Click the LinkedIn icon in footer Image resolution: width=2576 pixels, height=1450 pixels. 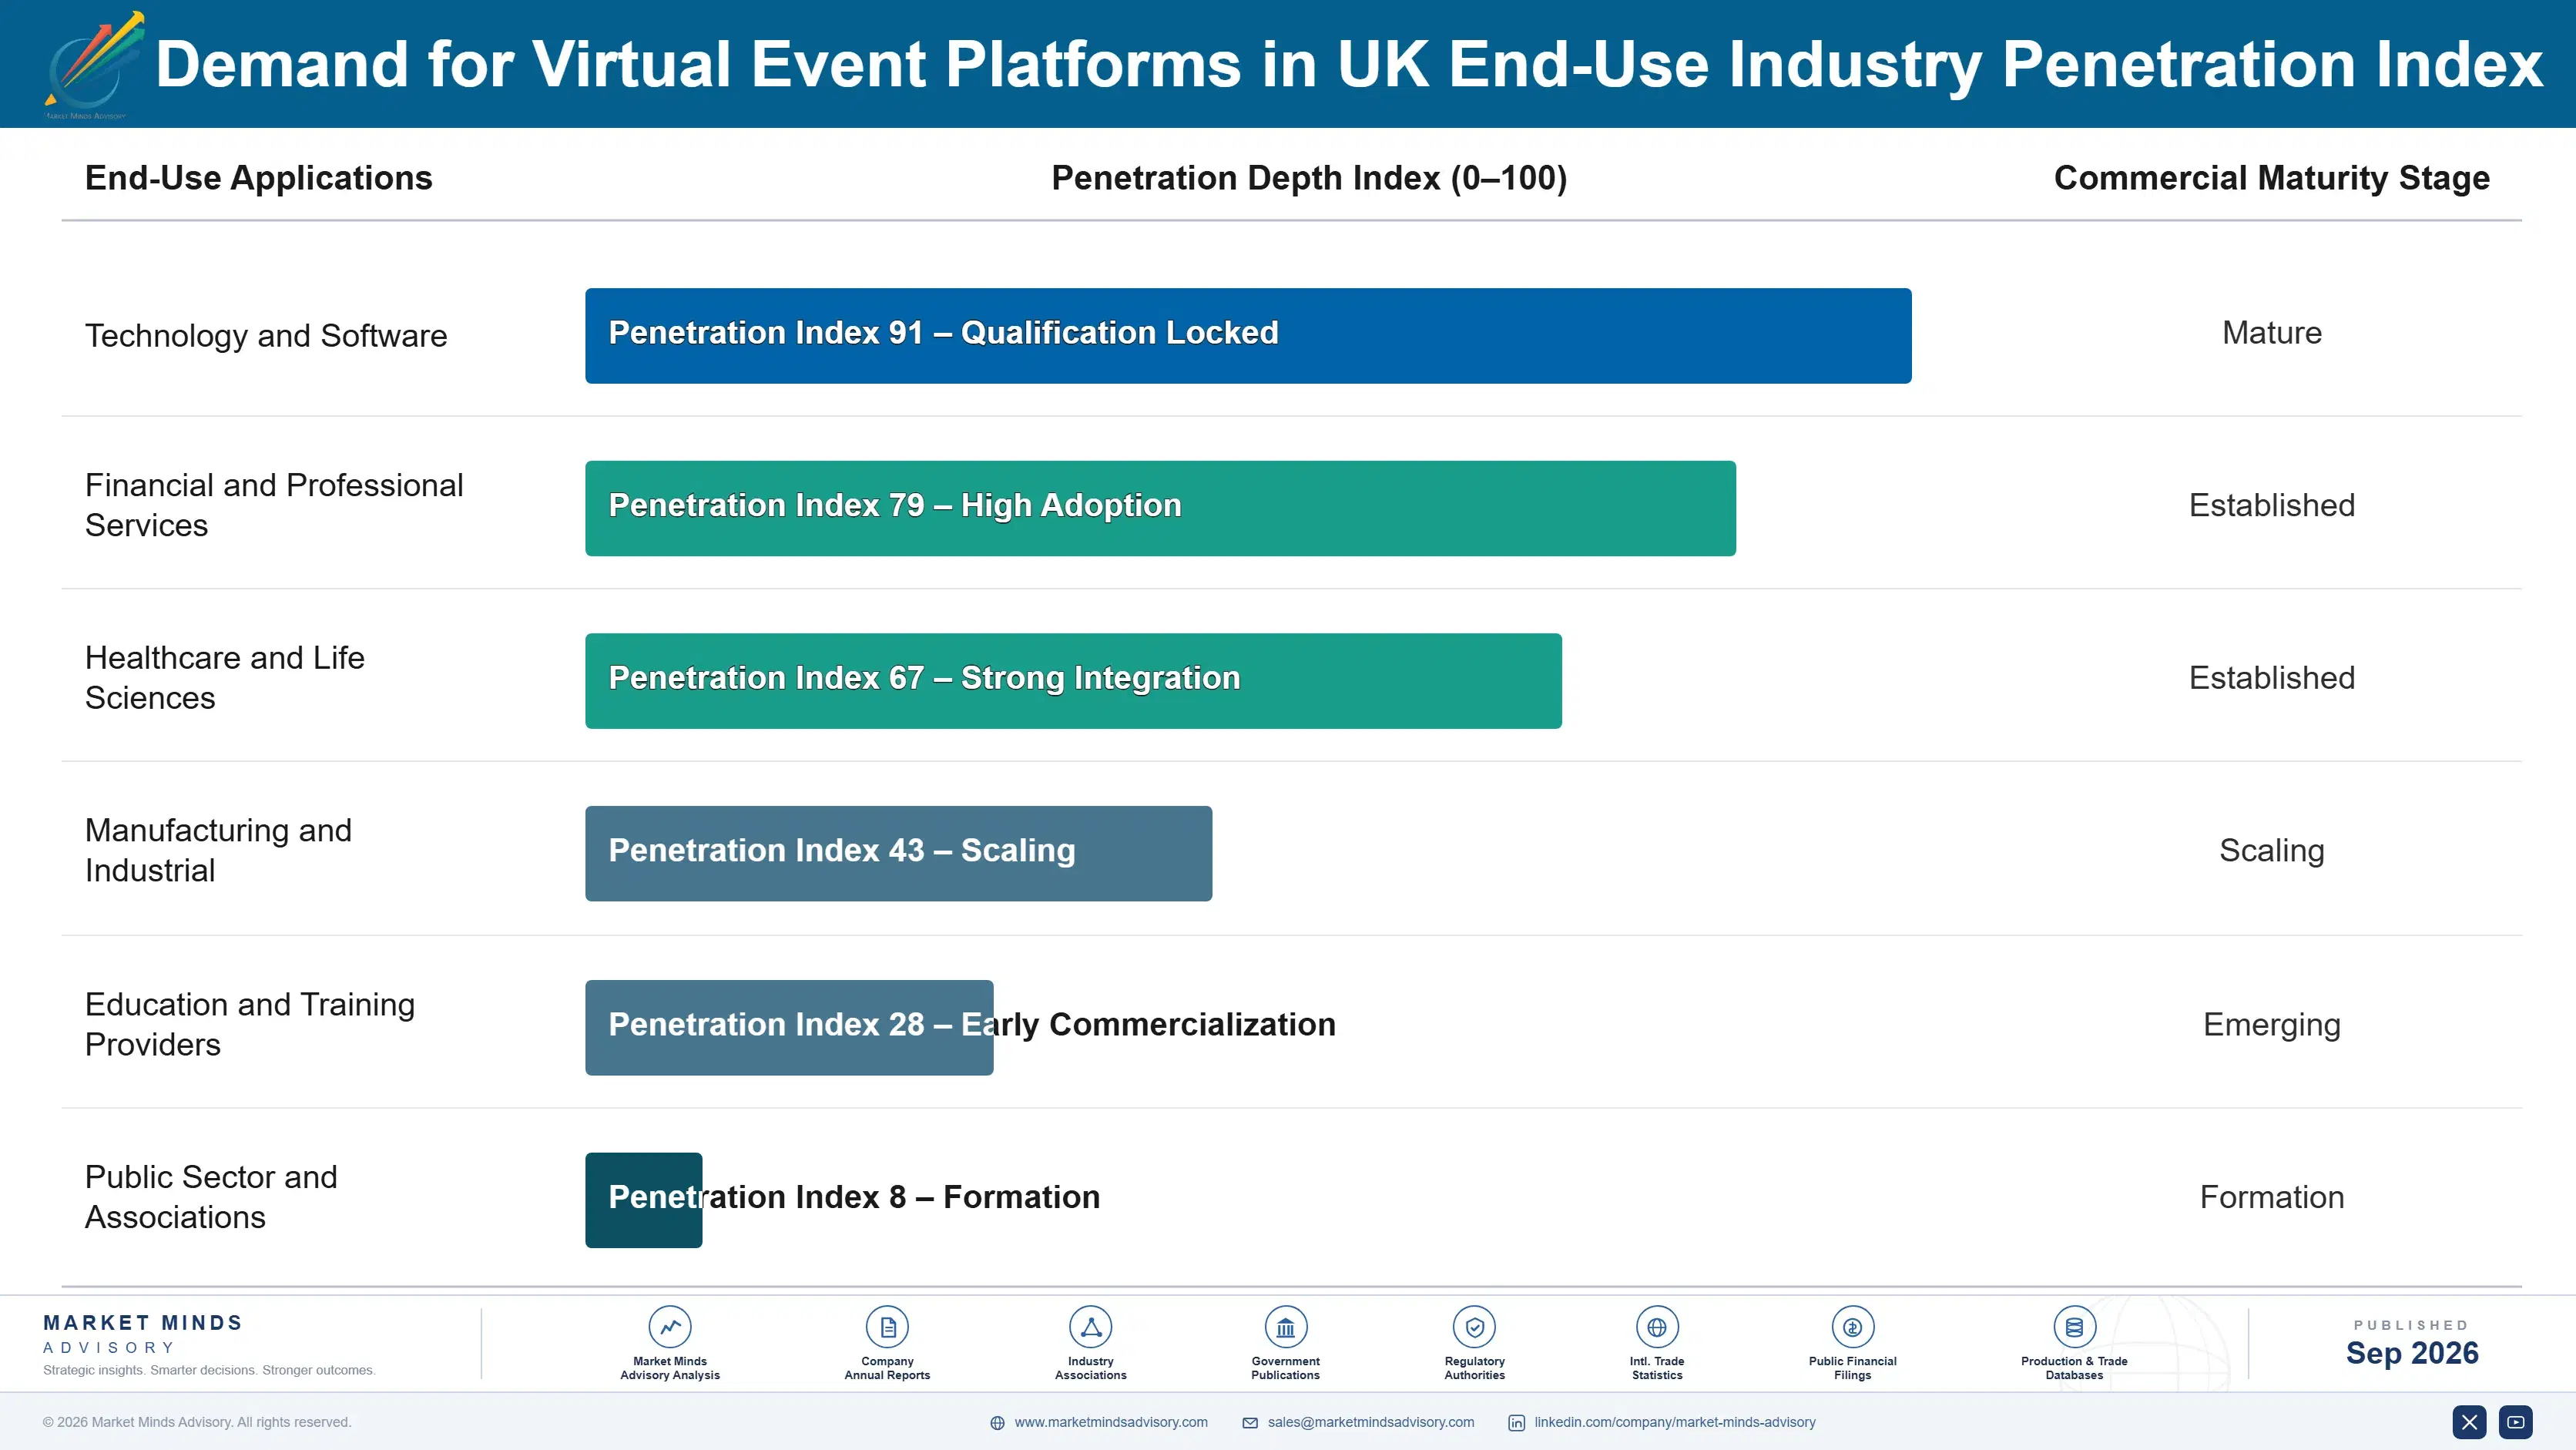pyautogui.click(x=1516, y=1423)
